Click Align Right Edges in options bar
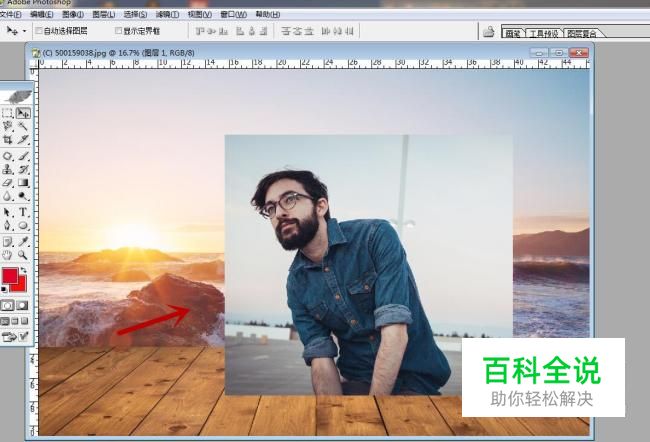The width and height of the screenshot is (650, 442). 263,31
